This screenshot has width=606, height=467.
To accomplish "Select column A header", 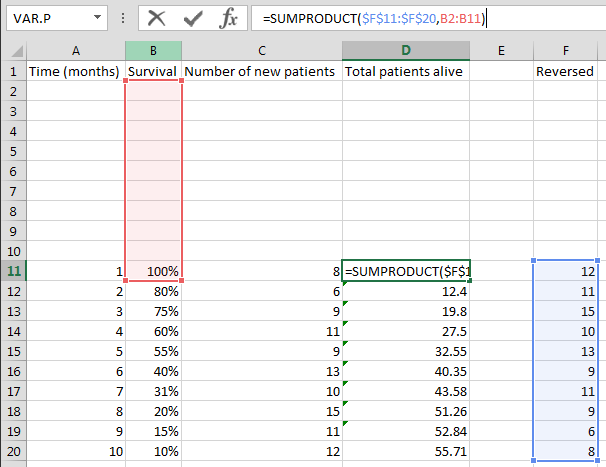I will point(76,51).
